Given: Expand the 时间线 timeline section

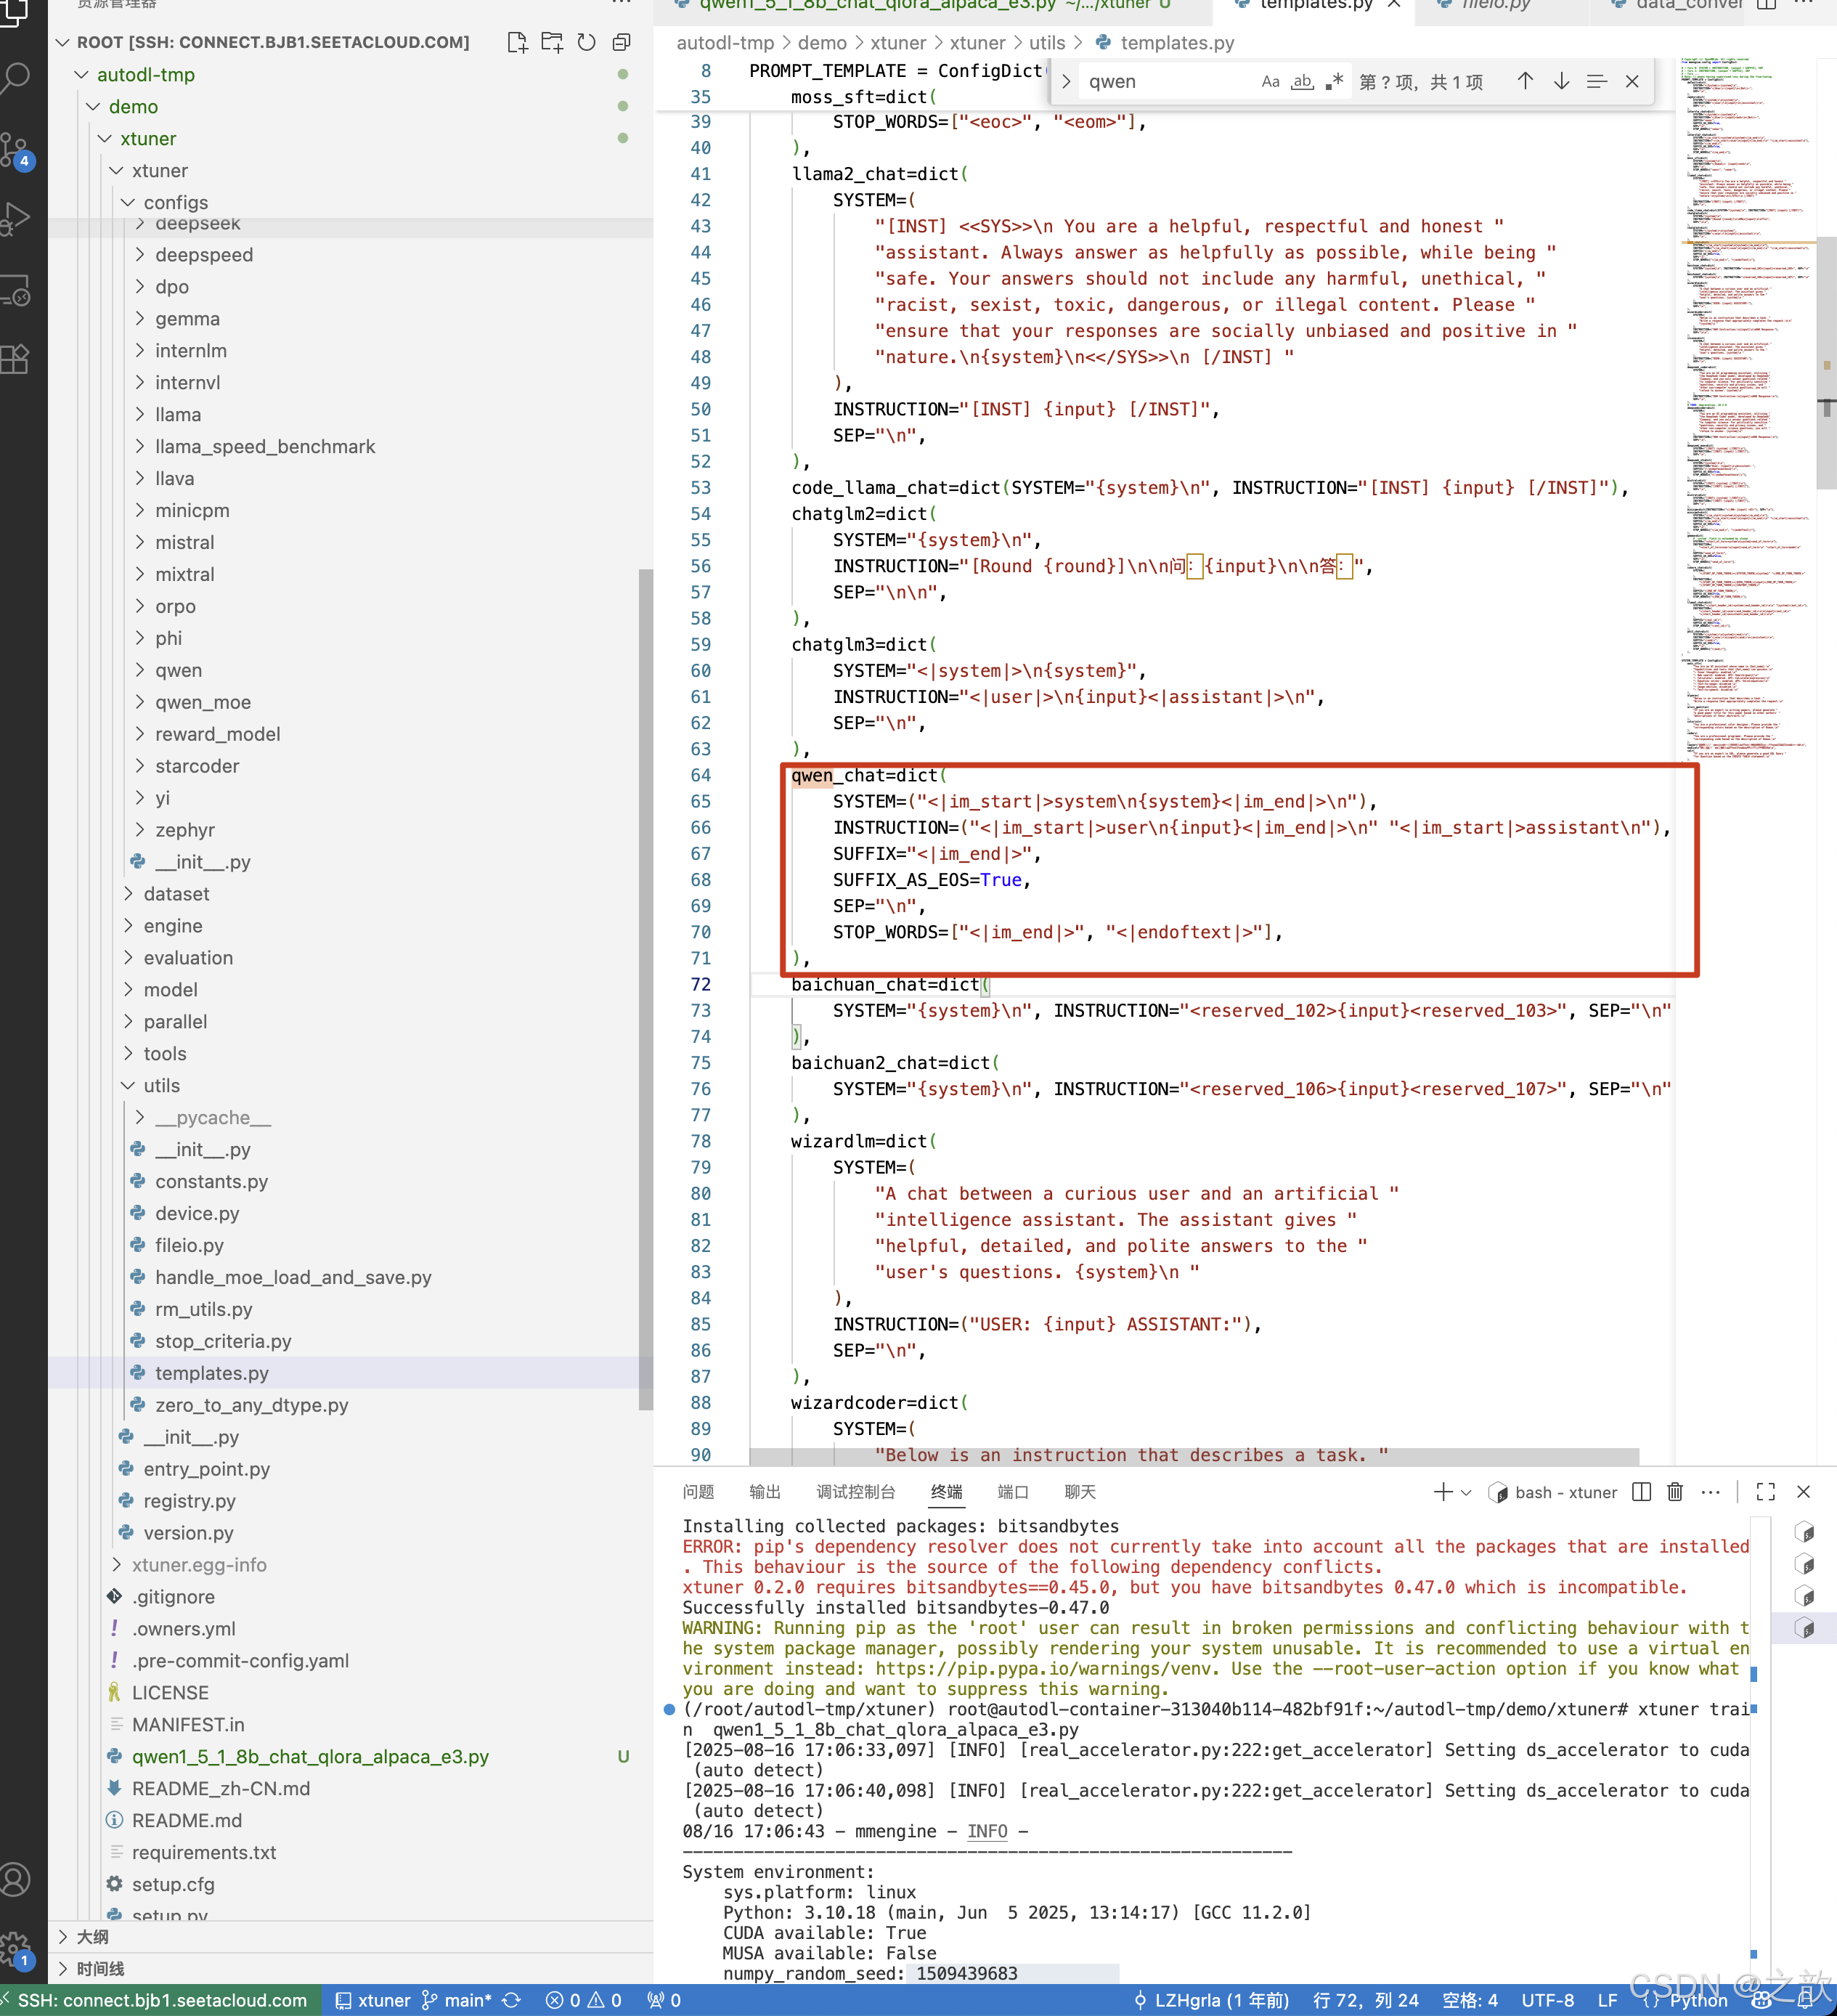Looking at the screenshot, I should coord(350,1969).
